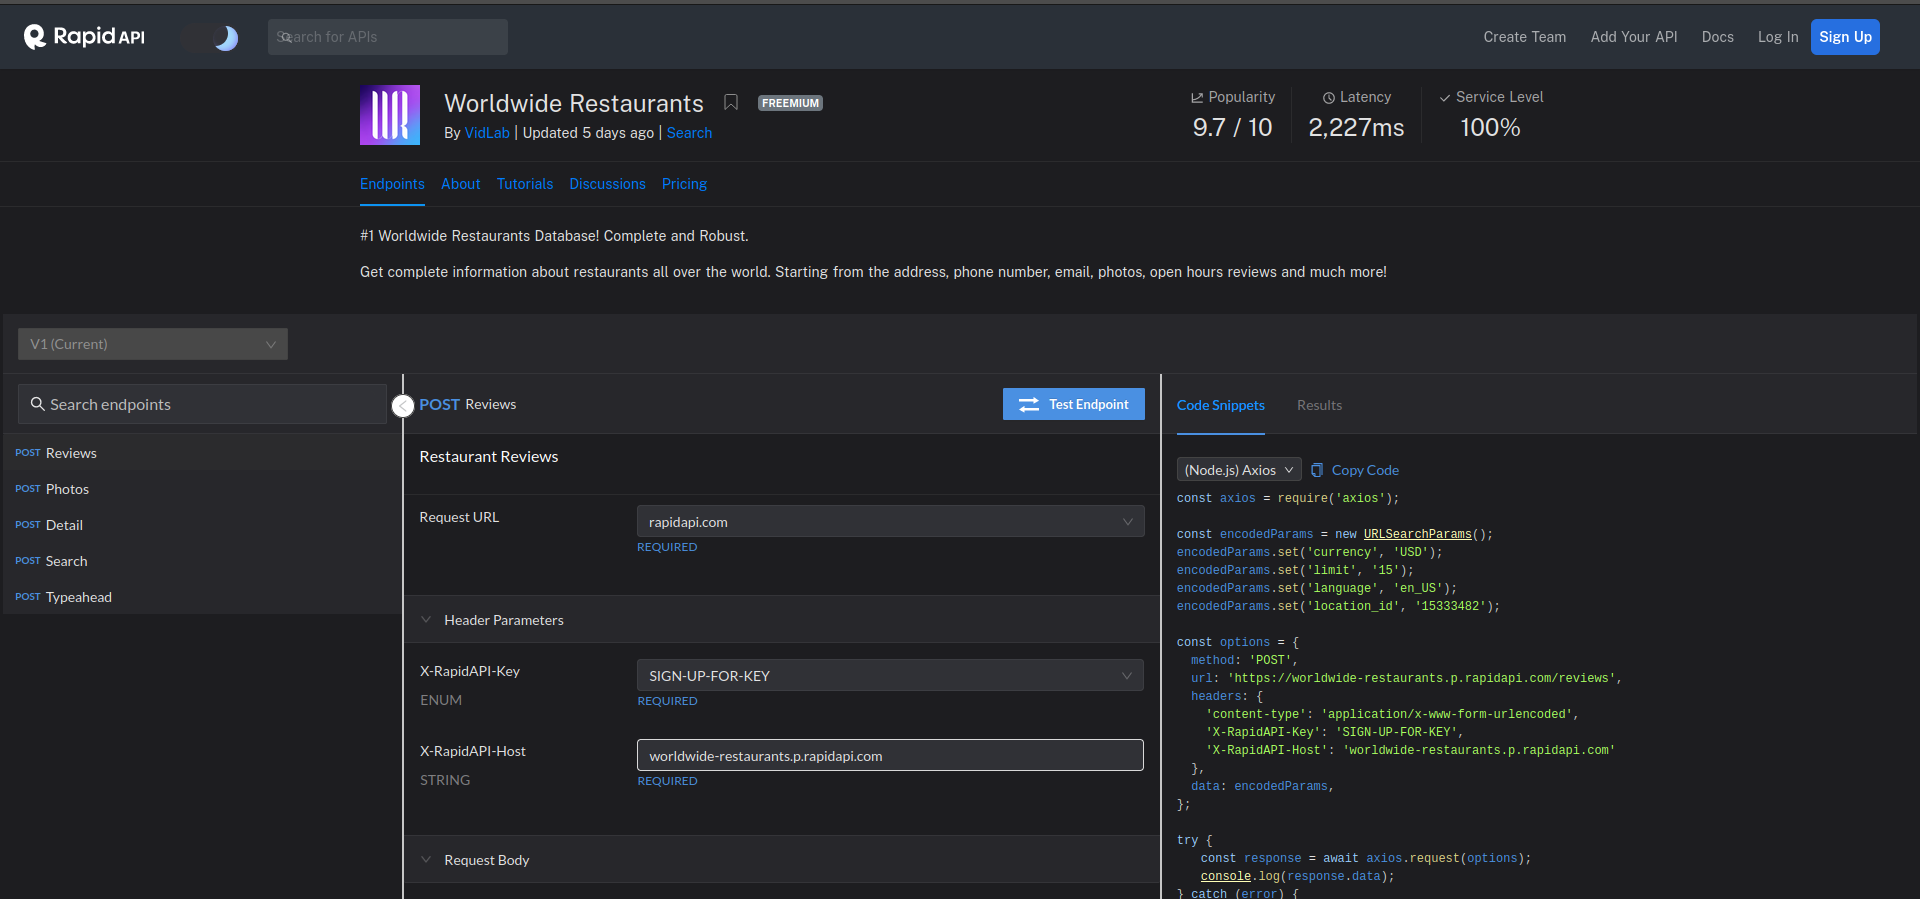
Task: Switch to the Tutorials tab
Action: point(525,184)
